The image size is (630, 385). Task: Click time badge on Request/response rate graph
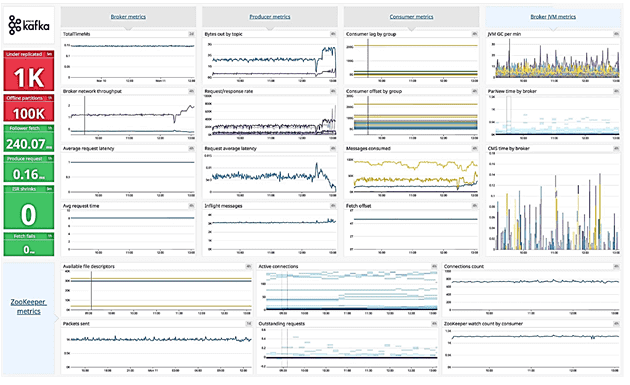coord(333,92)
